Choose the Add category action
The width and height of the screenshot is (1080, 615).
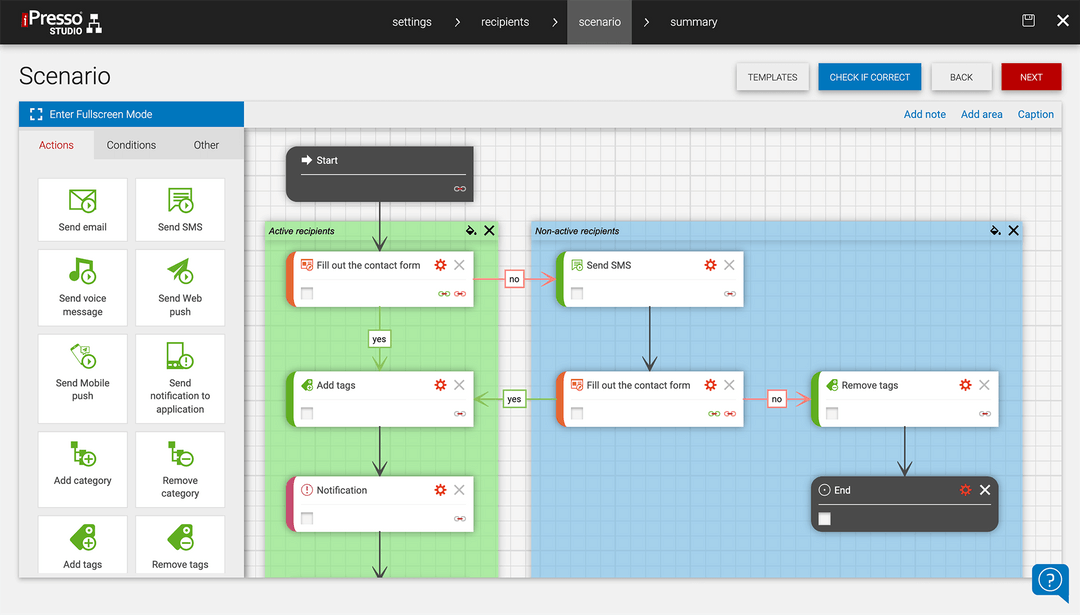tap(82, 469)
